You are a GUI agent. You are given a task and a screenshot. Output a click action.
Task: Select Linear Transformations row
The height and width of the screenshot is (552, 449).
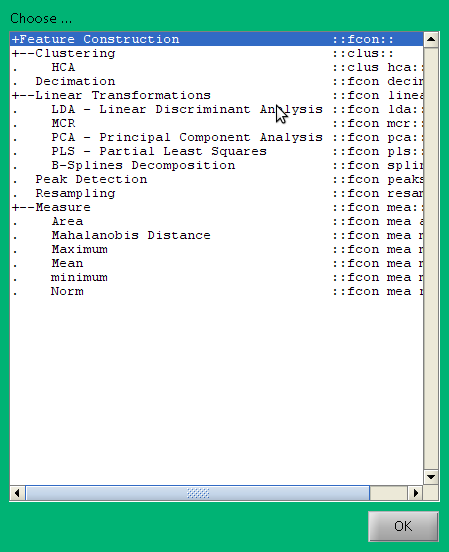[x=217, y=95]
